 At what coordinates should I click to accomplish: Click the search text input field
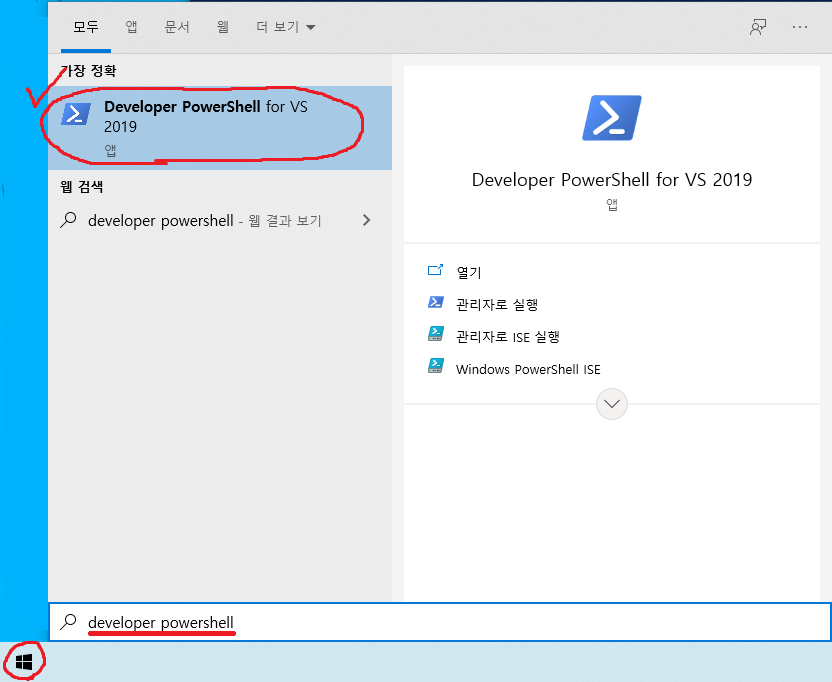coord(450,622)
